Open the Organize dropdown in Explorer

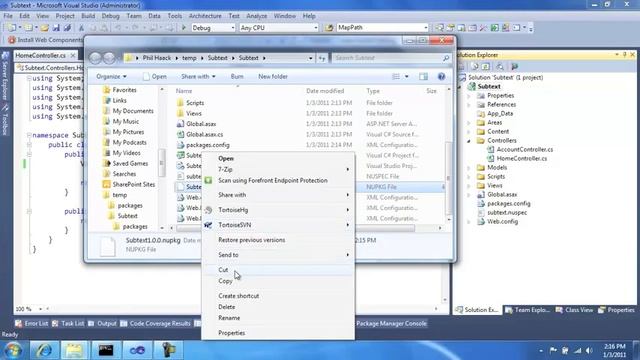(x=111, y=76)
